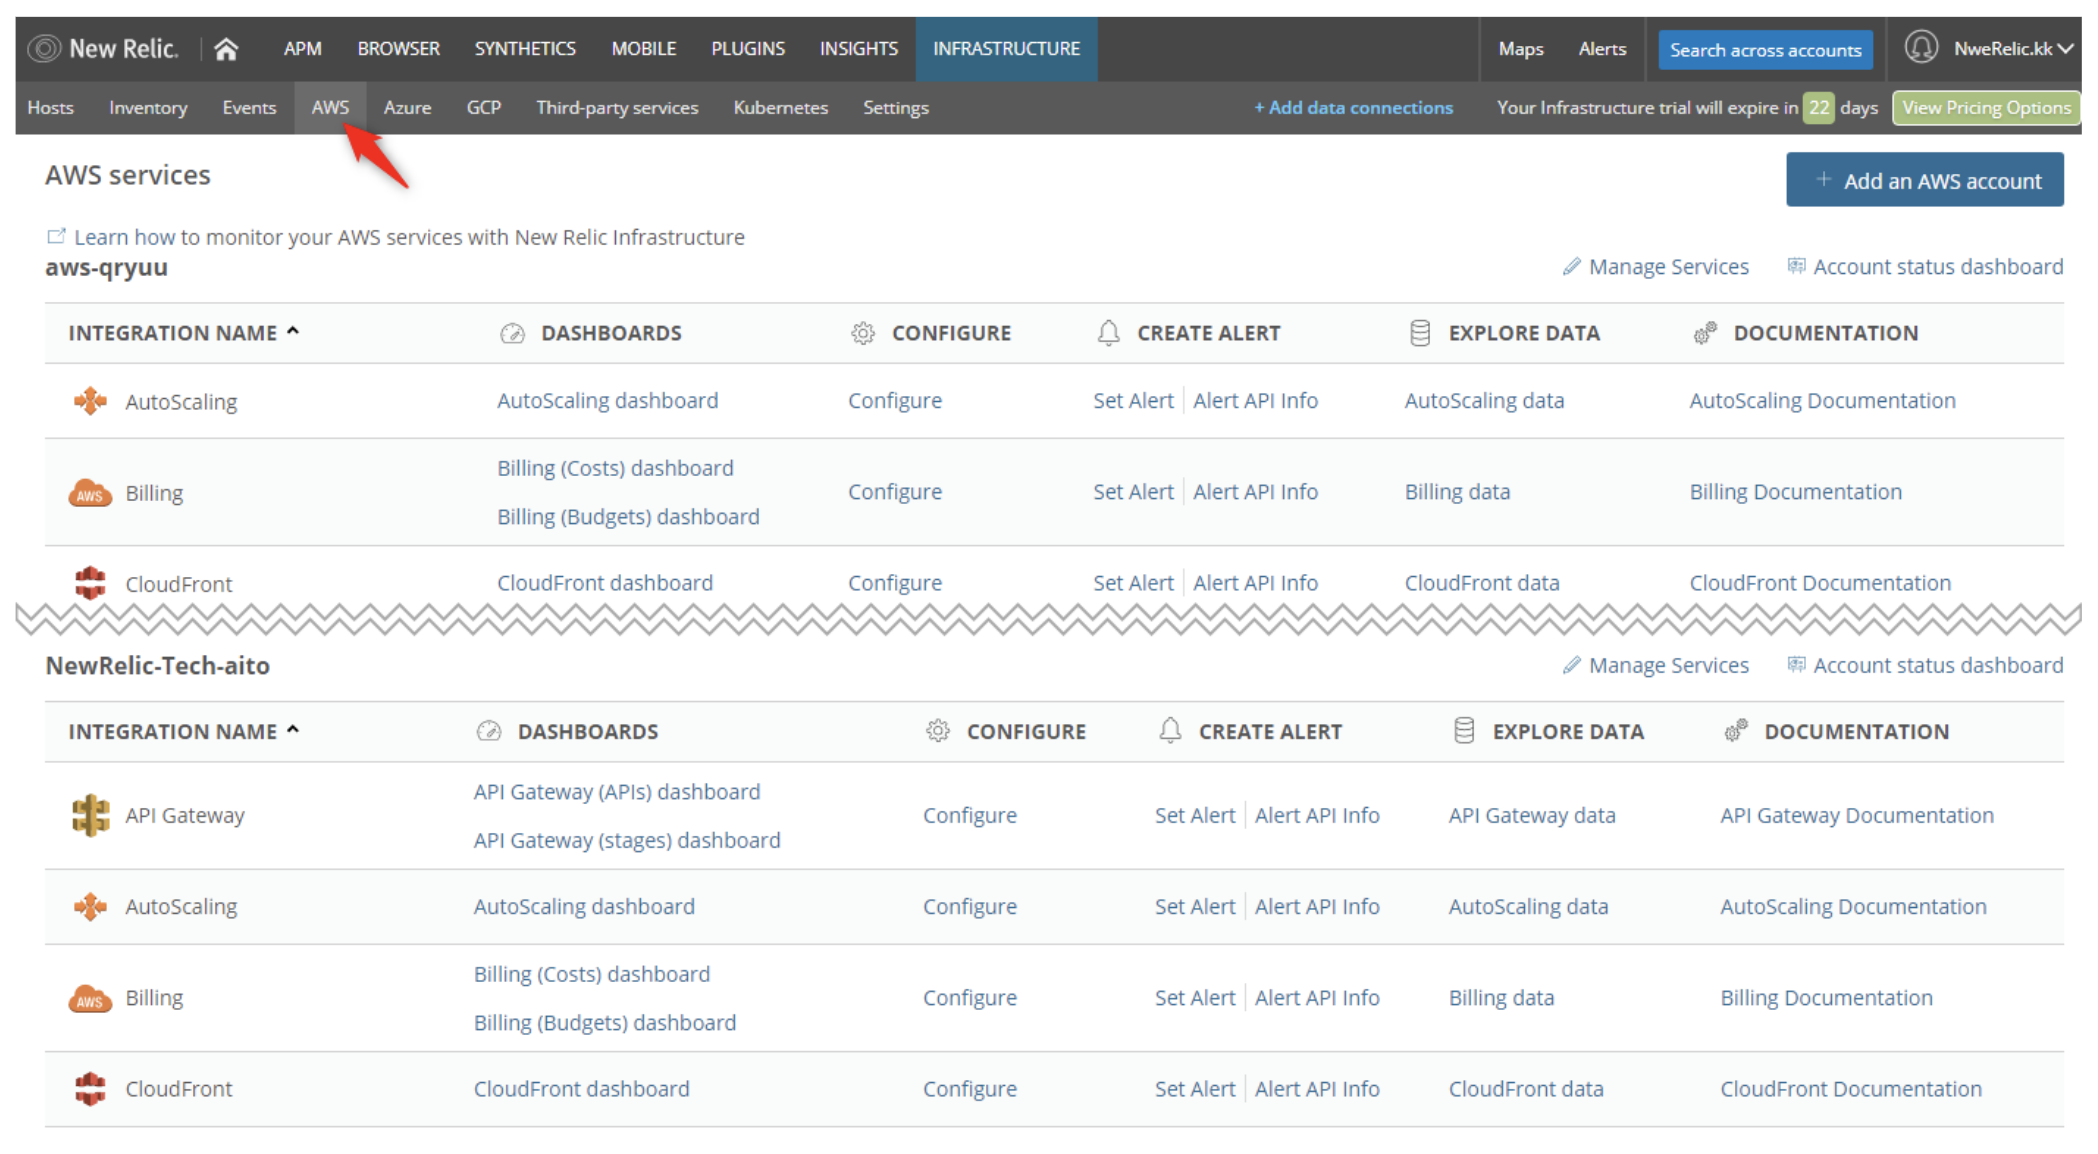
Task: Open the APM menu
Action: (x=302, y=48)
